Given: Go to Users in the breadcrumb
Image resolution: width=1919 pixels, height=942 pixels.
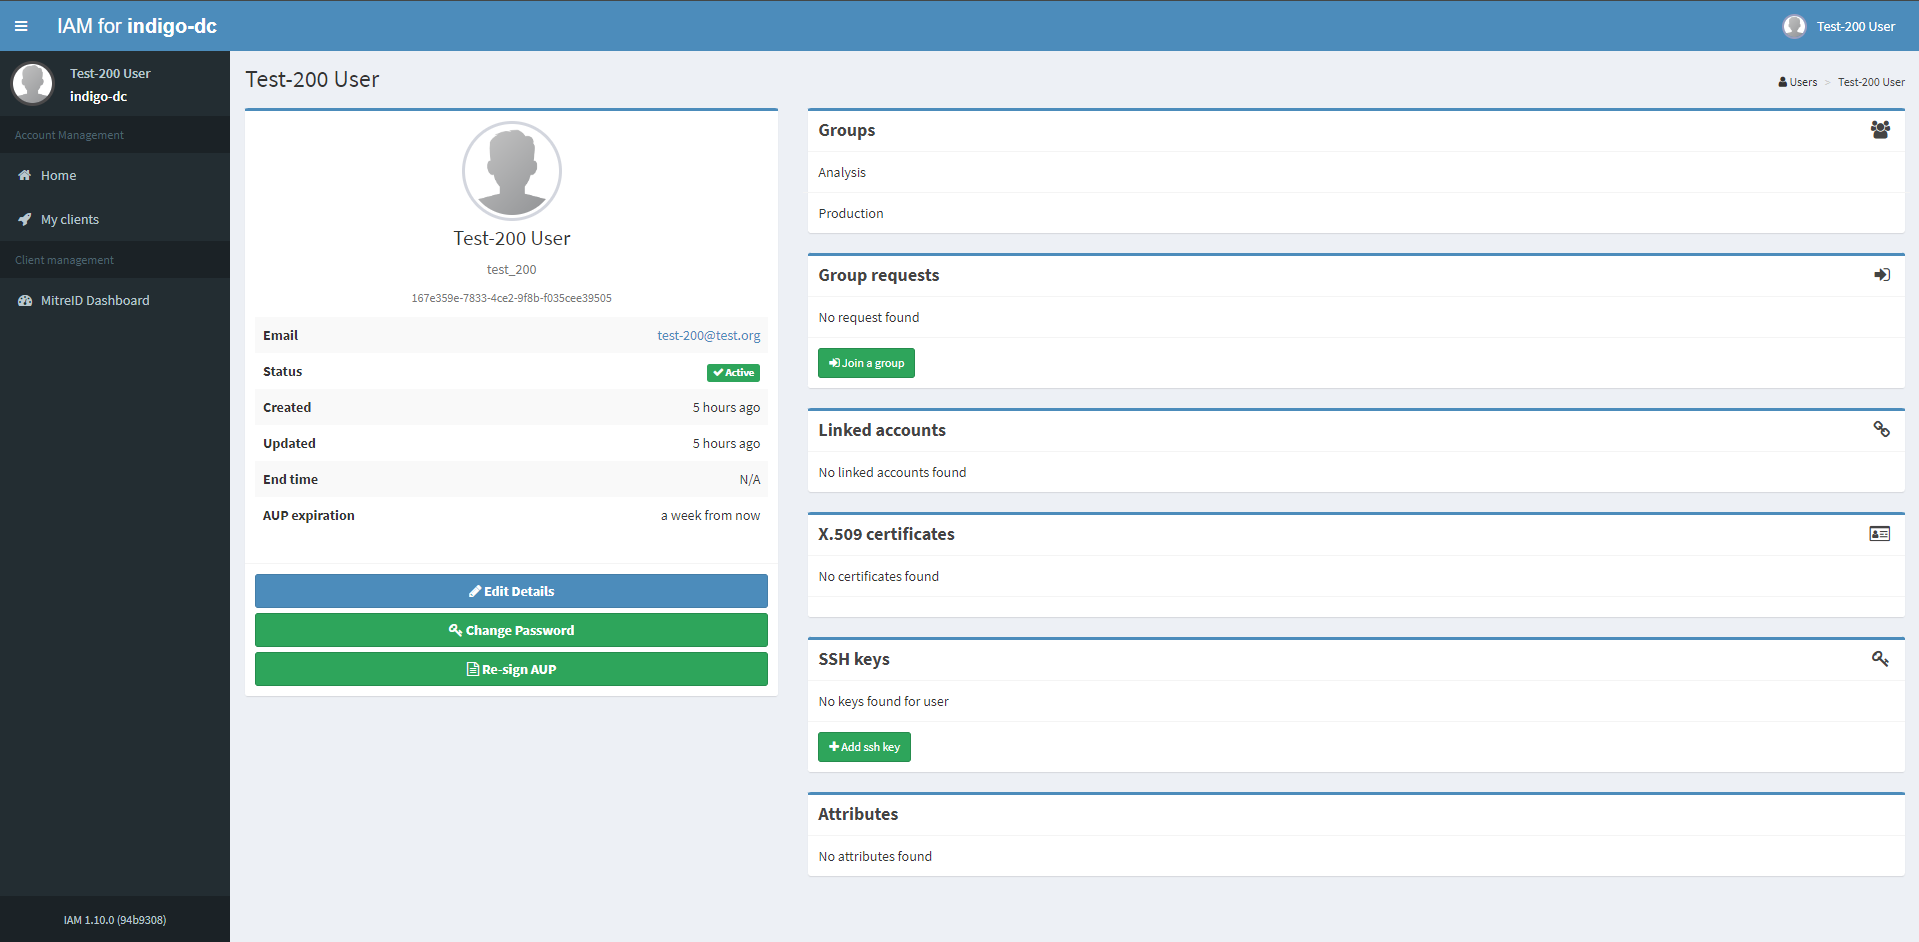Looking at the screenshot, I should click(x=1802, y=82).
